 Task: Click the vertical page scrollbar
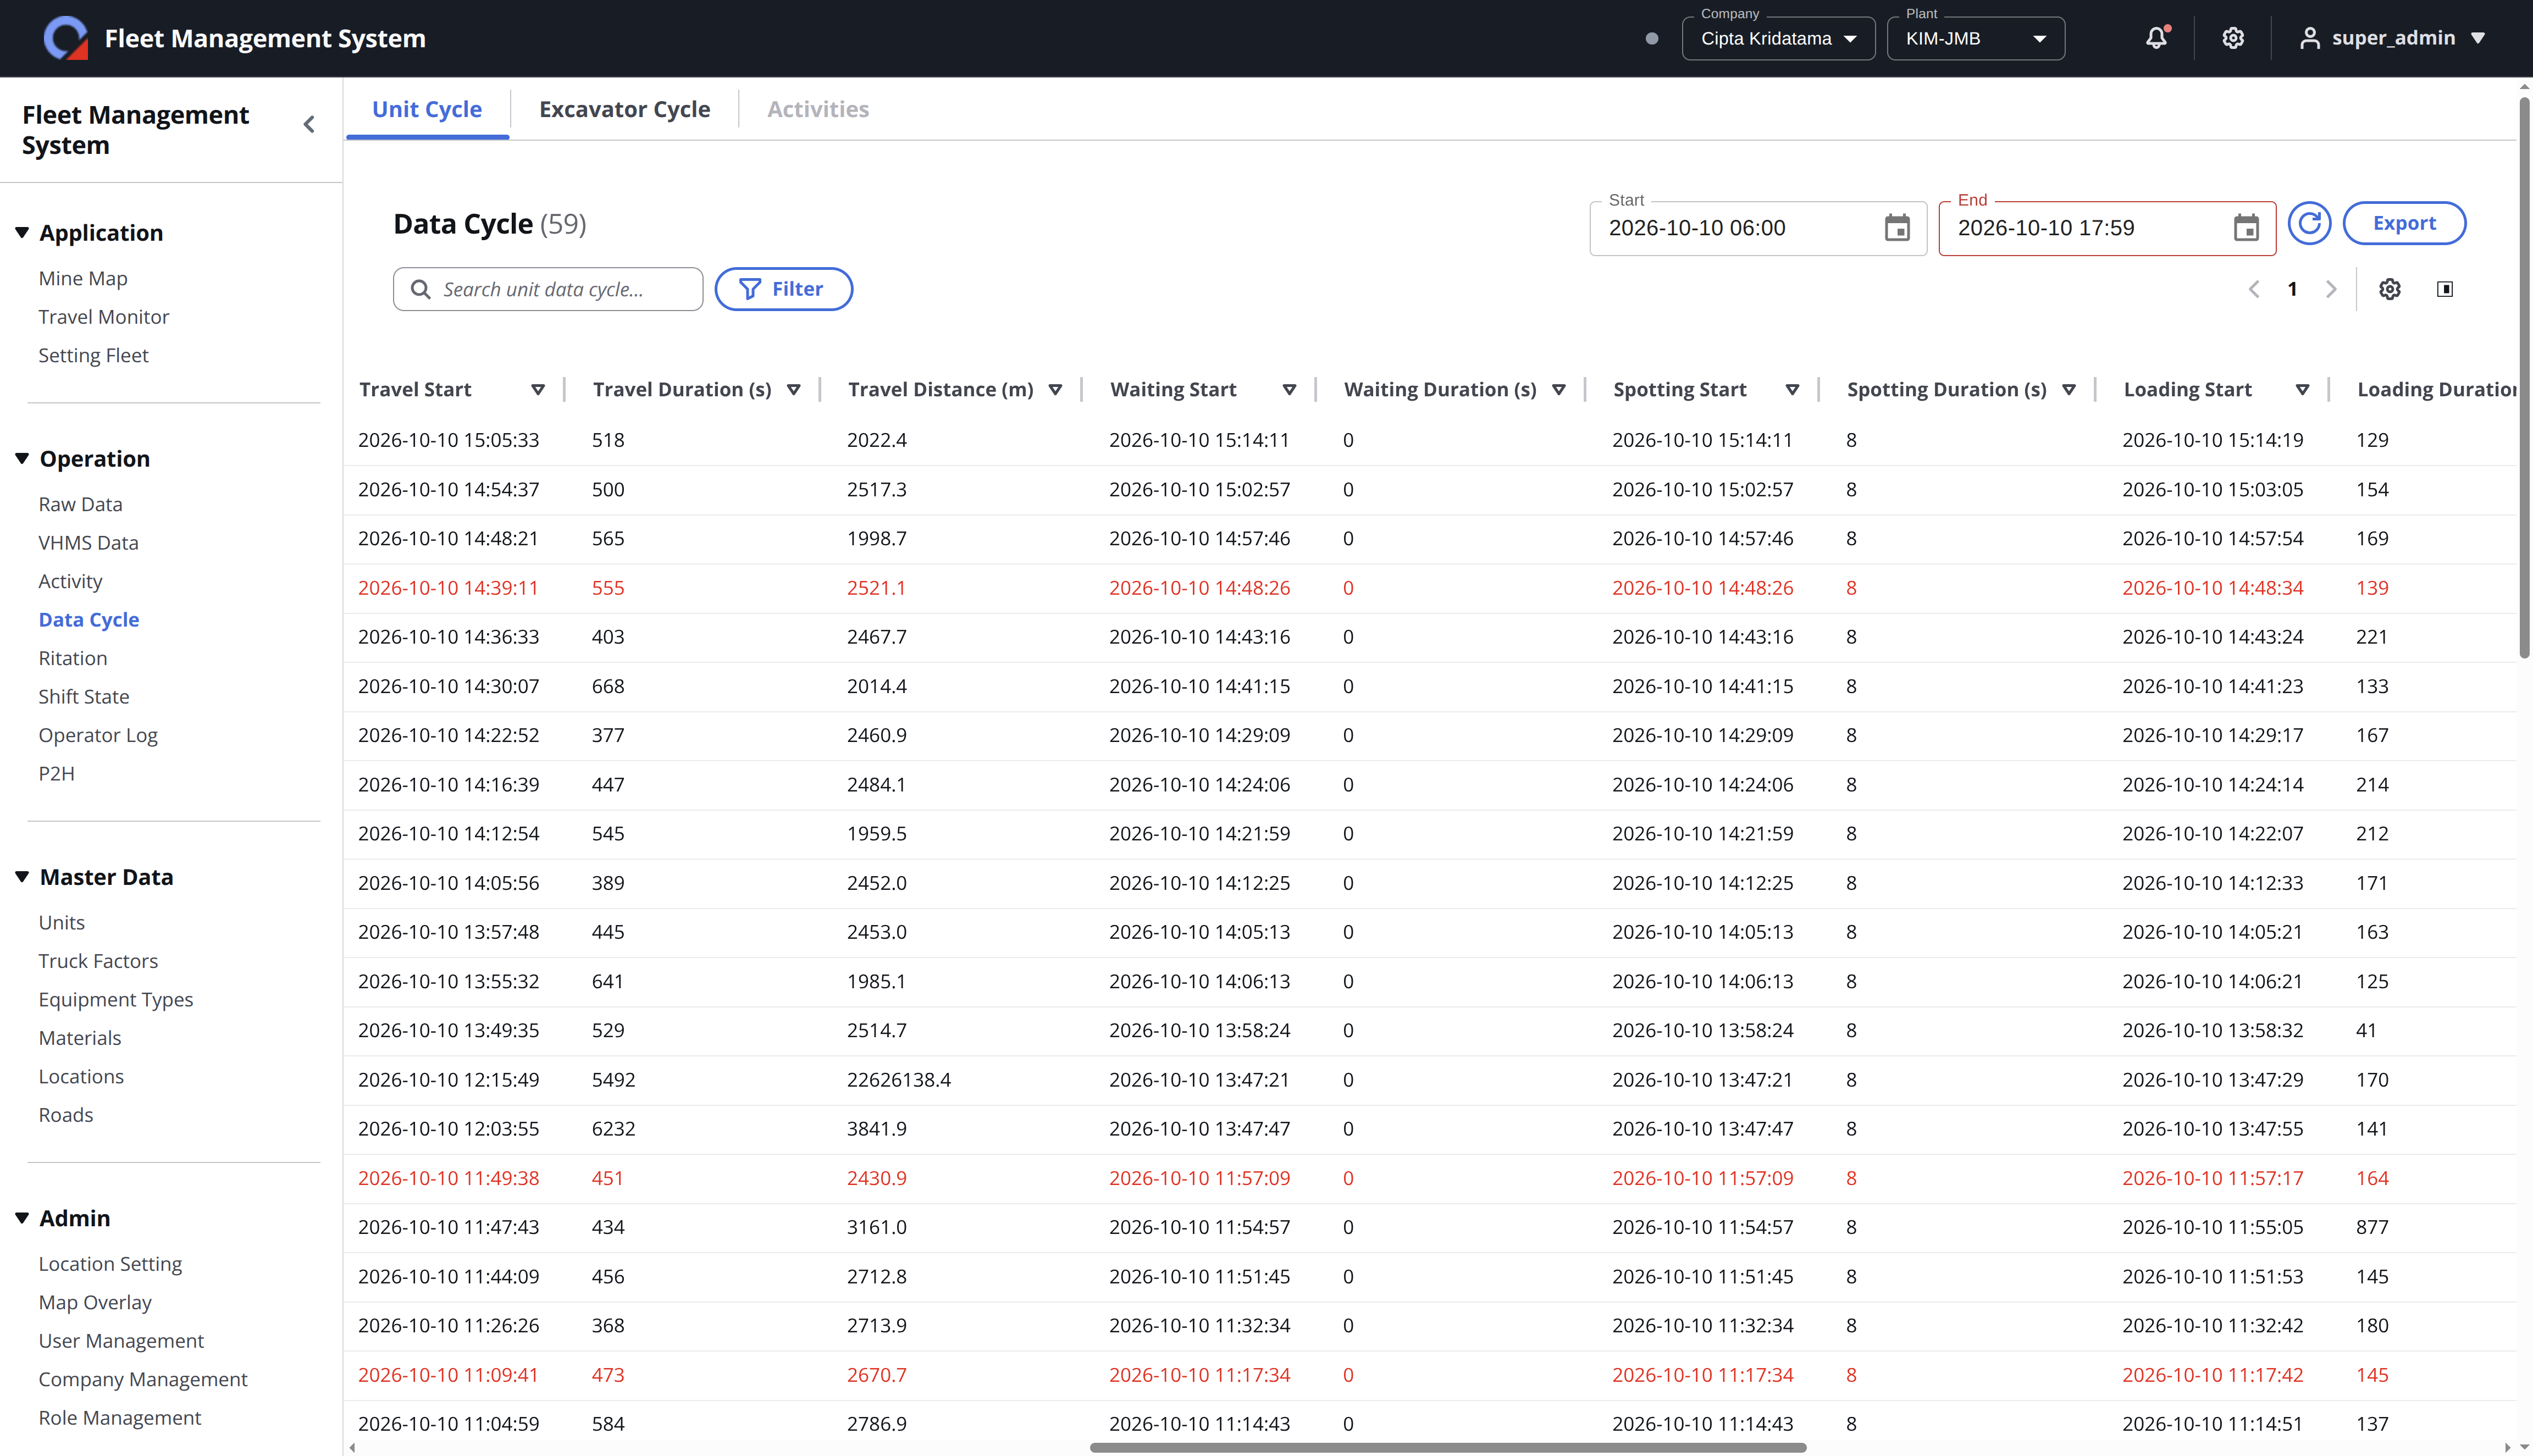[x=2524, y=378]
